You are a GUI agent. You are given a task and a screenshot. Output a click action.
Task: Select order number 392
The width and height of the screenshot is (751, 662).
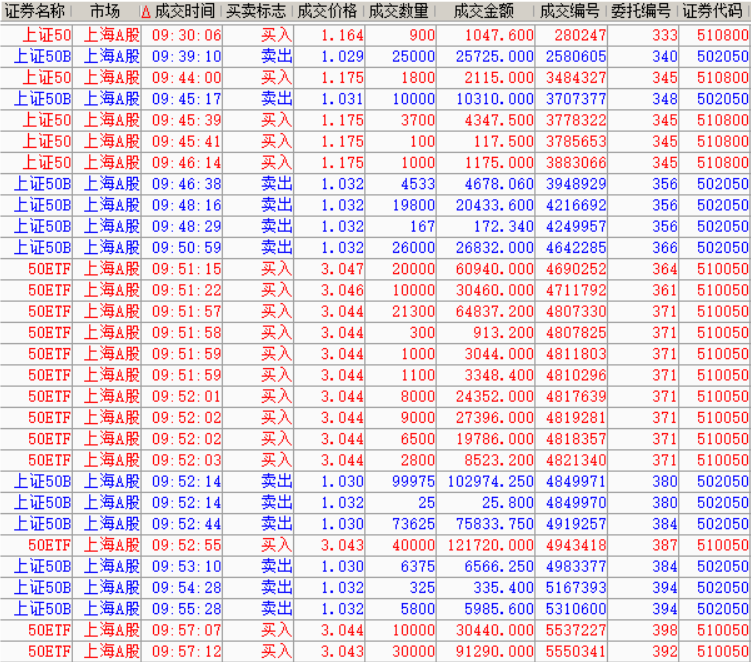(665, 651)
